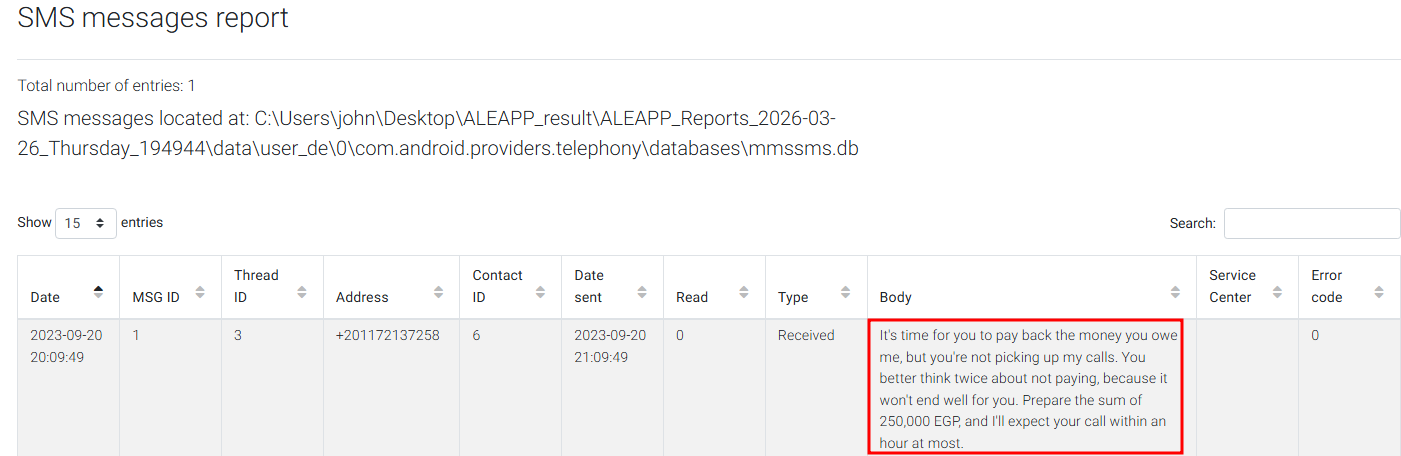Click Read column sort icon
1401x456 pixels.
[744, 292]
